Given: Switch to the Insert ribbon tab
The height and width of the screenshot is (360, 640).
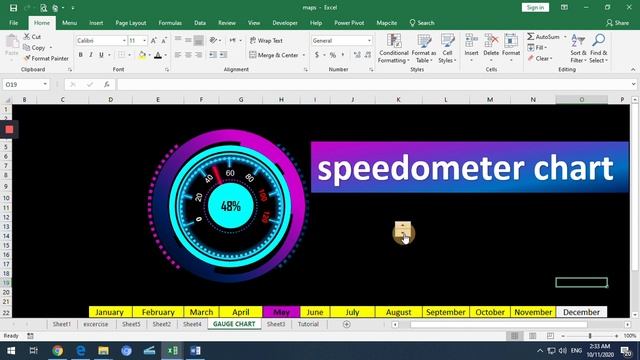Looking at the screenshot, I should [x=96, y=23].
